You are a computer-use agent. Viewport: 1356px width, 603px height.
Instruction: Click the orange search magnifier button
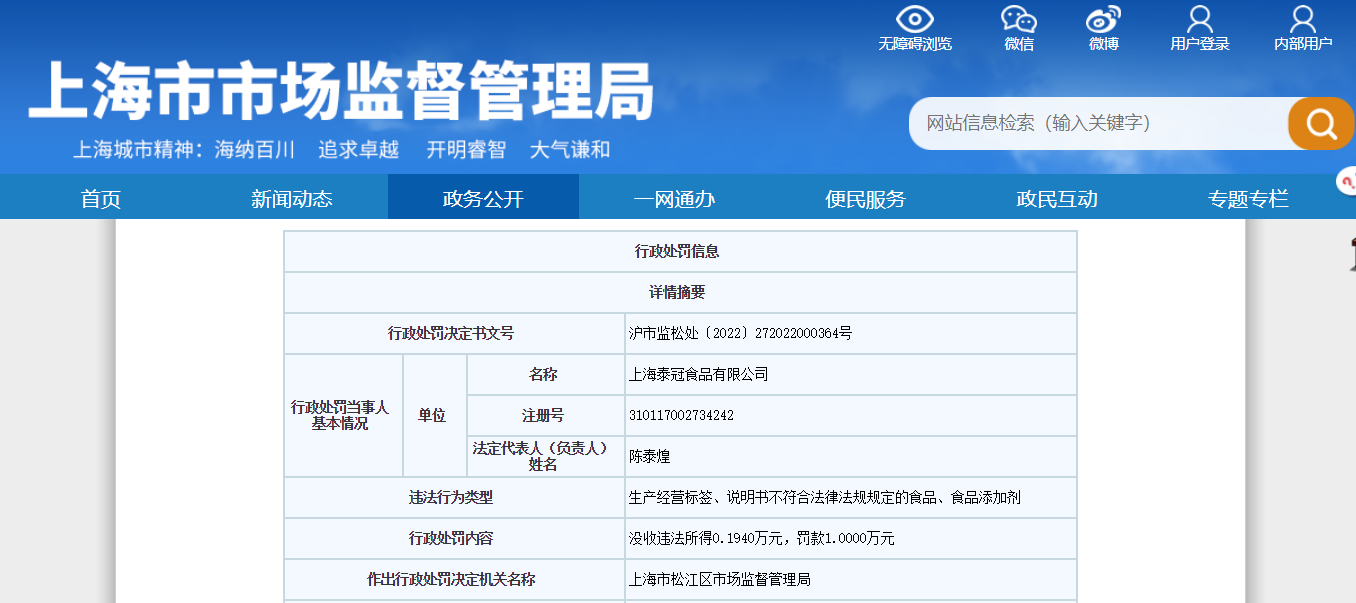pyautogui.click(x=1321, y=123)
